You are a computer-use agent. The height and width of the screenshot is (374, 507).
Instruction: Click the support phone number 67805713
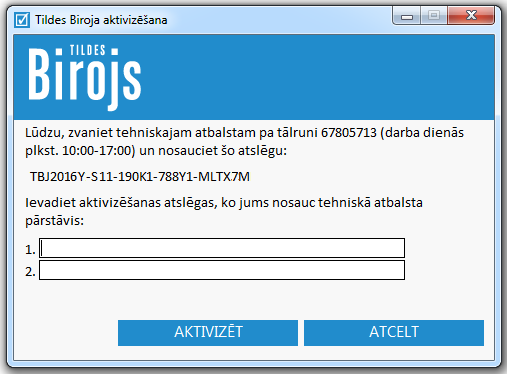click(x=349, y=133)
